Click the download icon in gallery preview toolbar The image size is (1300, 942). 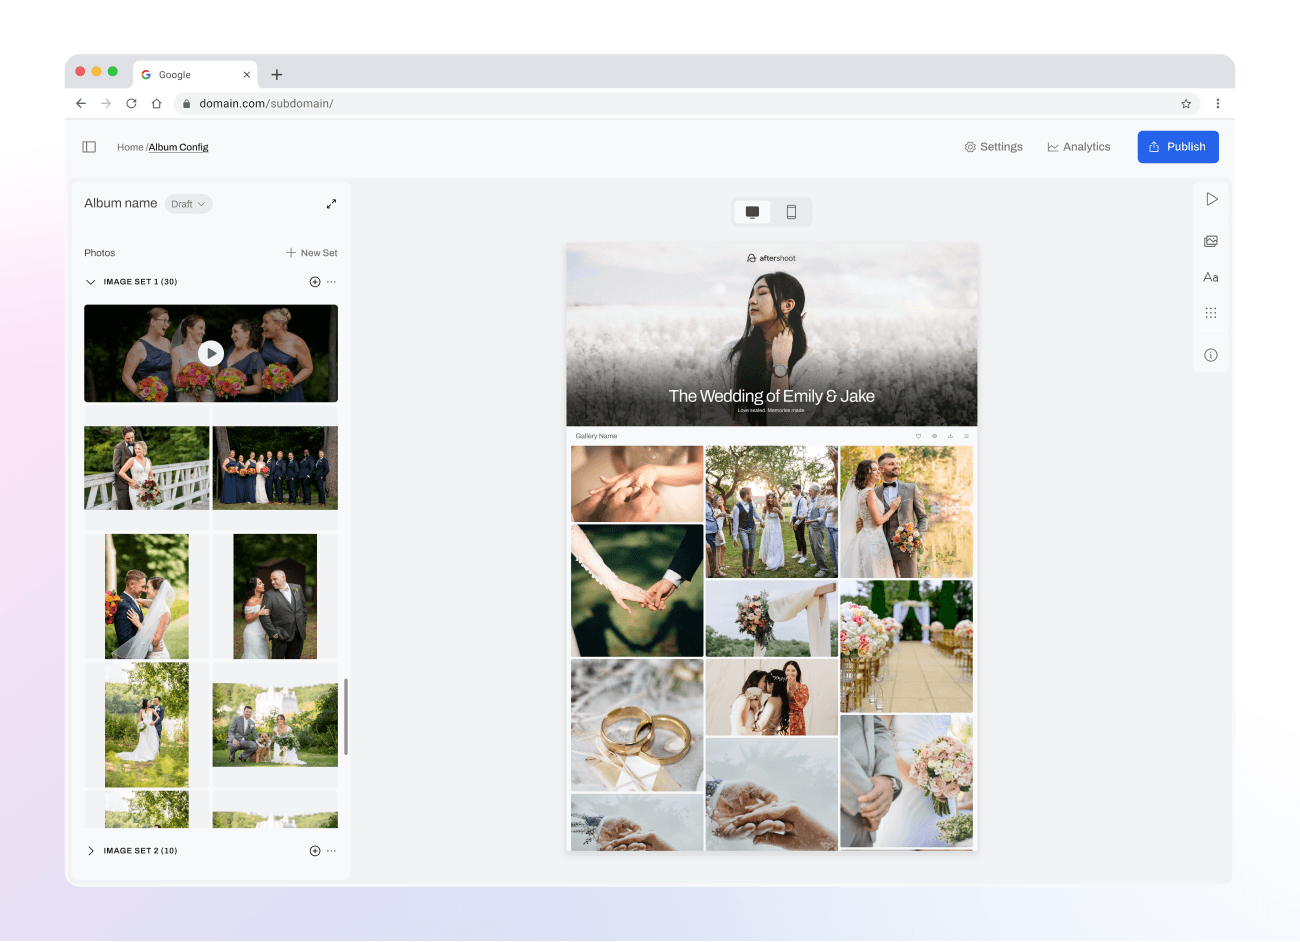tap(950, 436)
